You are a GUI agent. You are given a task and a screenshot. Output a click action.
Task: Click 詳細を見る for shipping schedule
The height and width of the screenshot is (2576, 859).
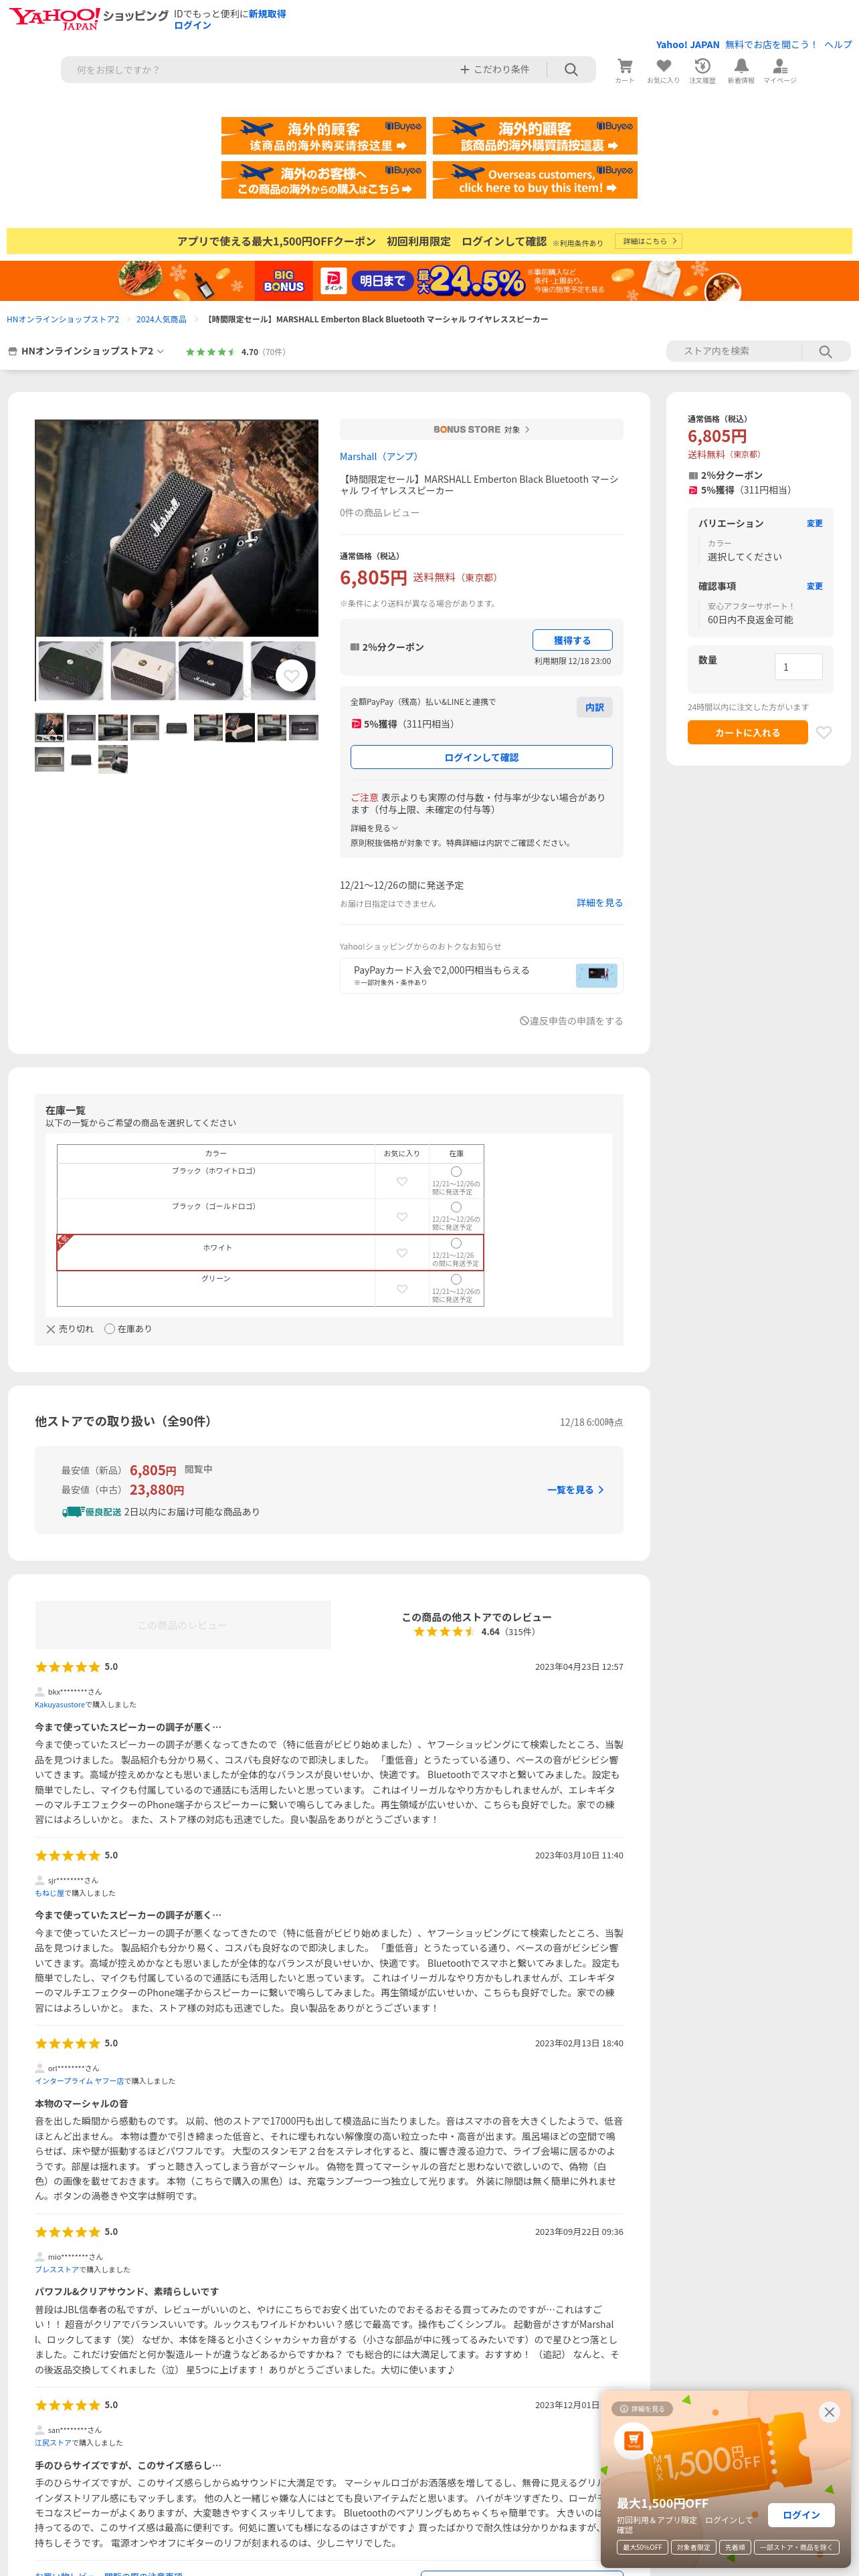(x=599, y=903)
